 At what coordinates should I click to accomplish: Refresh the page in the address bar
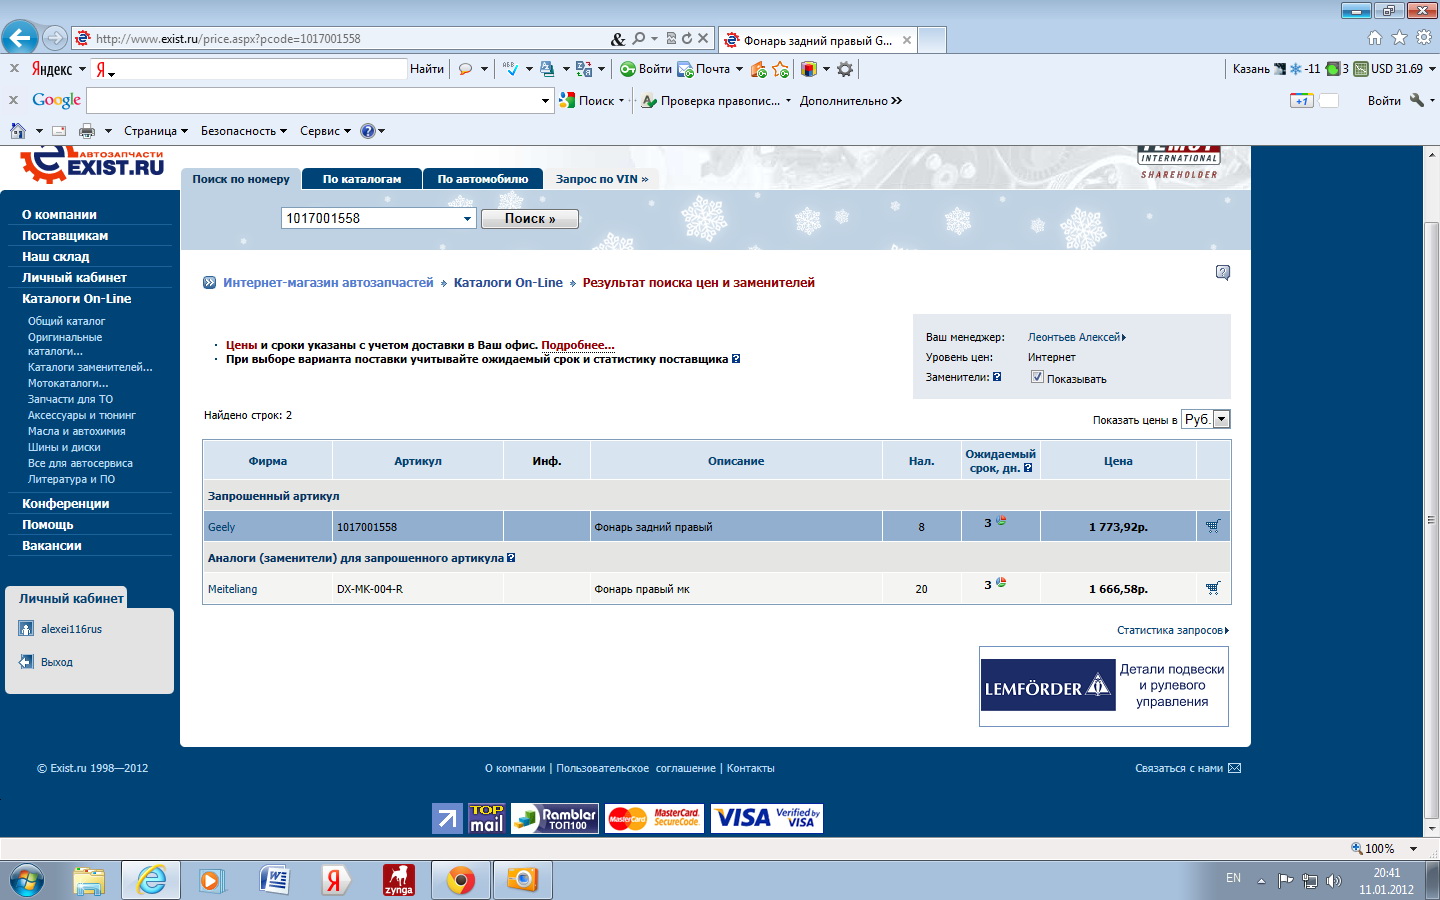687,39
